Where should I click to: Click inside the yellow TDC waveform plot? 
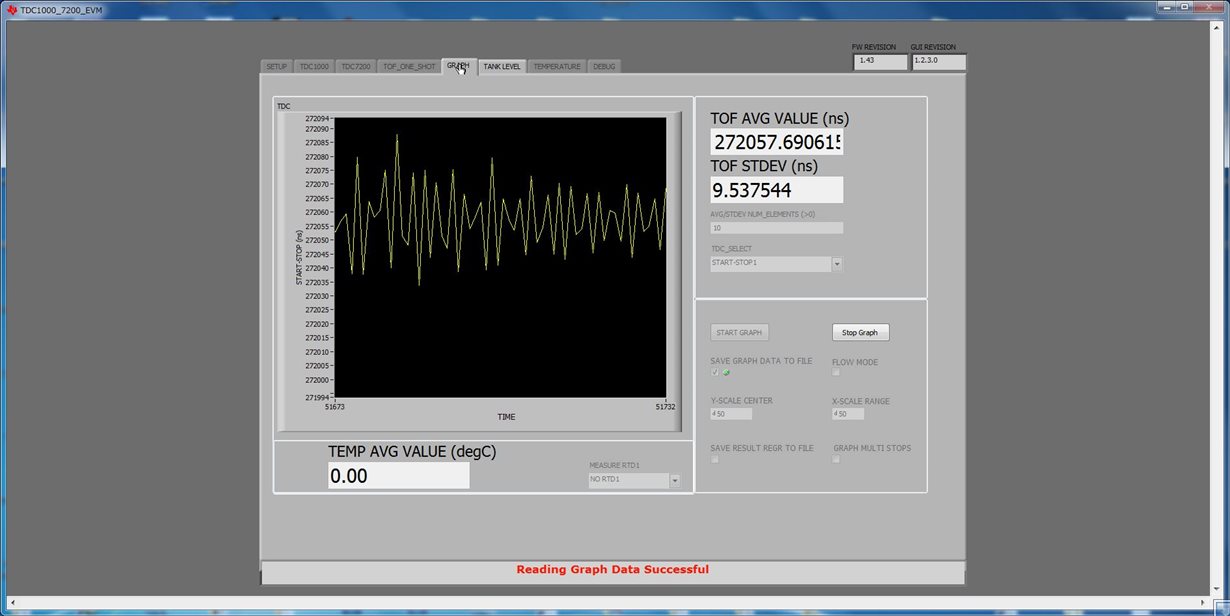coord(500,257)
